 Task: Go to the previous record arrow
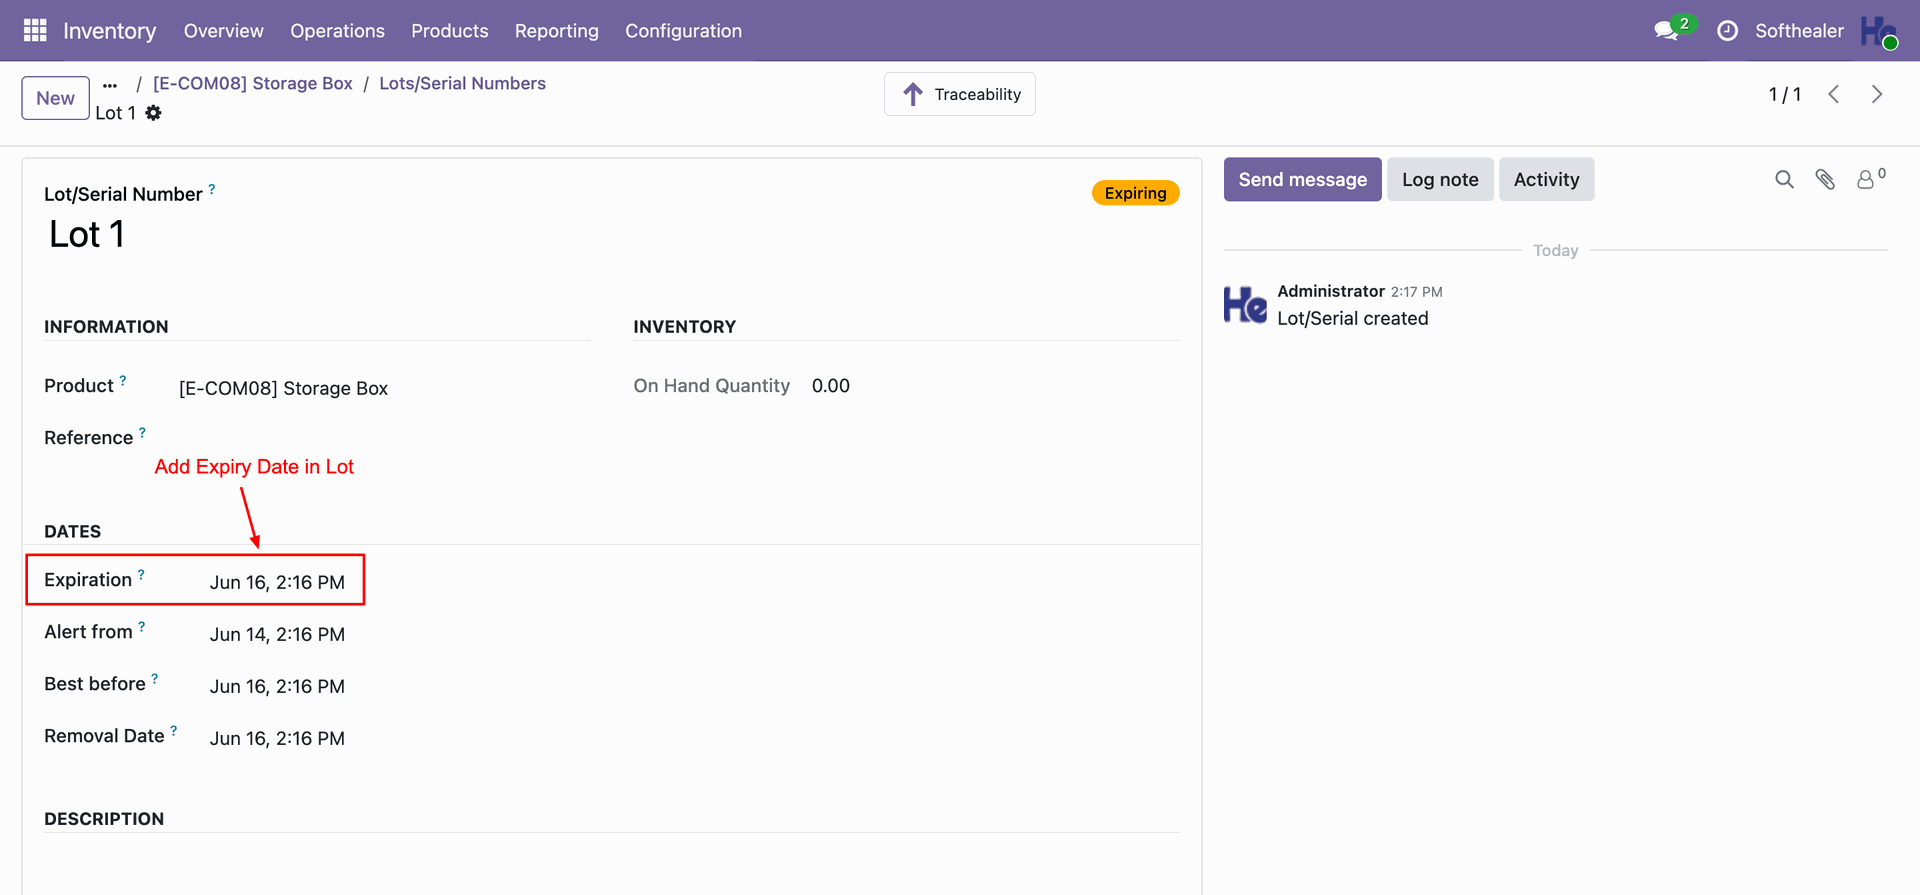click(1834, 94)
